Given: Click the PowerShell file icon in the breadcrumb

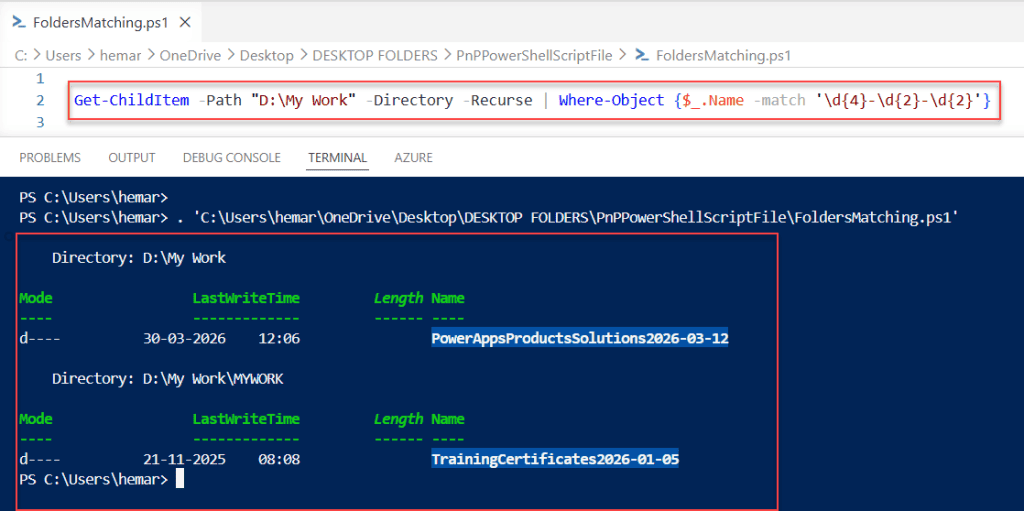Looking at the screenshot, I should click(643, 56).
